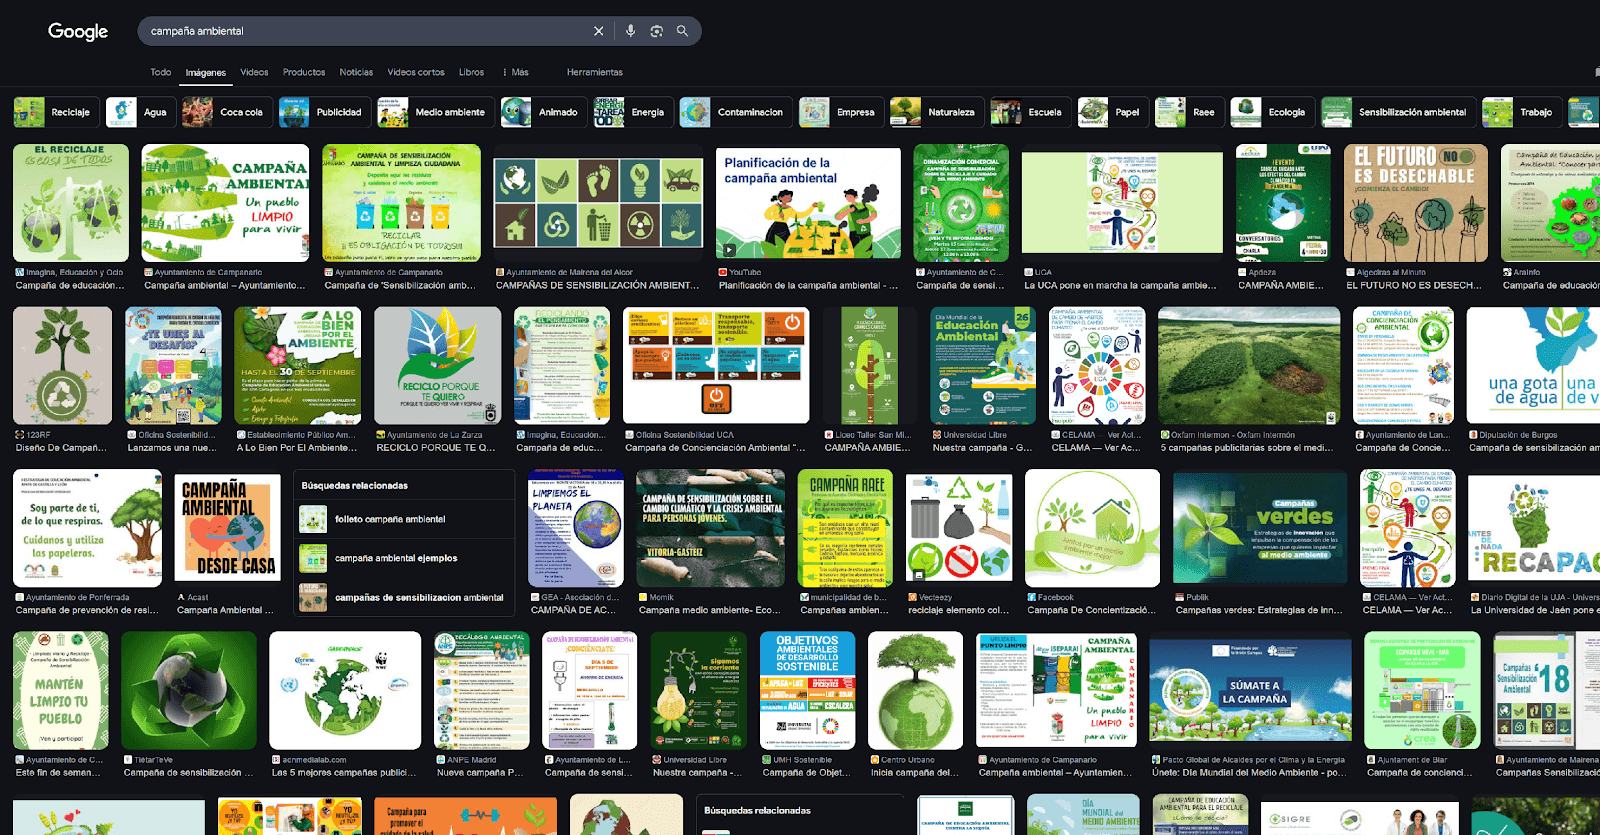Select the Animado filter chip
Image resolution: width=1600 pixels, height=835 pixels.
pyautogui.click(x=543, y=112)
